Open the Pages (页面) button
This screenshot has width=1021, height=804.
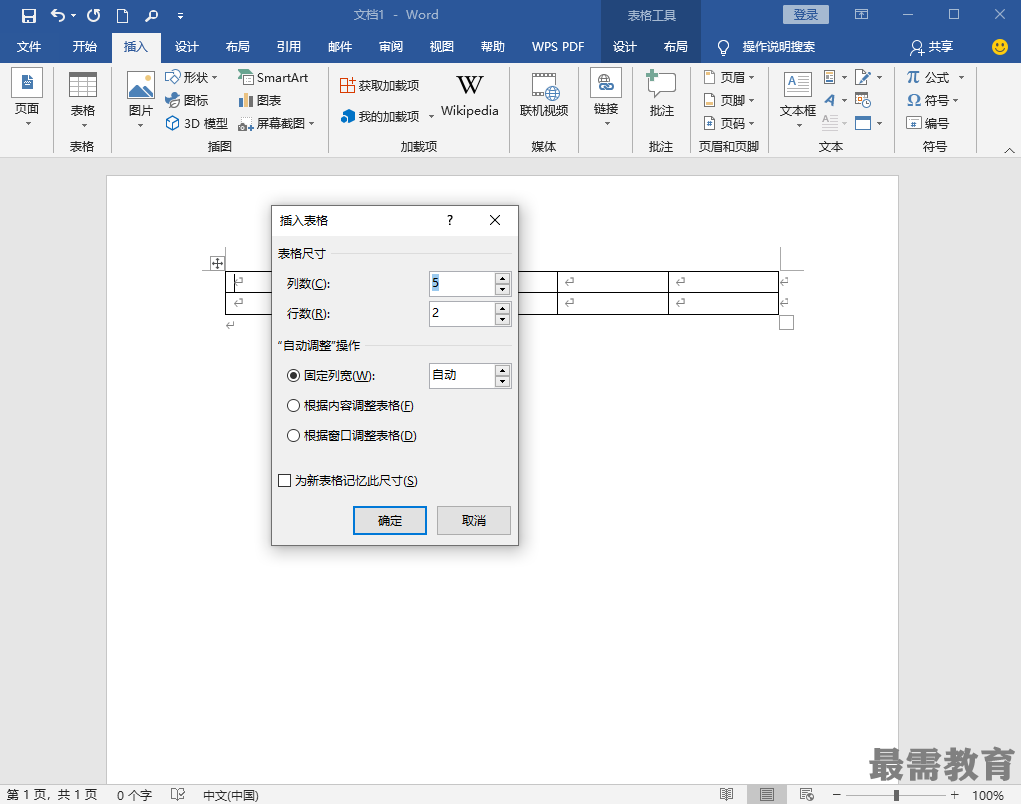[27, 99]
